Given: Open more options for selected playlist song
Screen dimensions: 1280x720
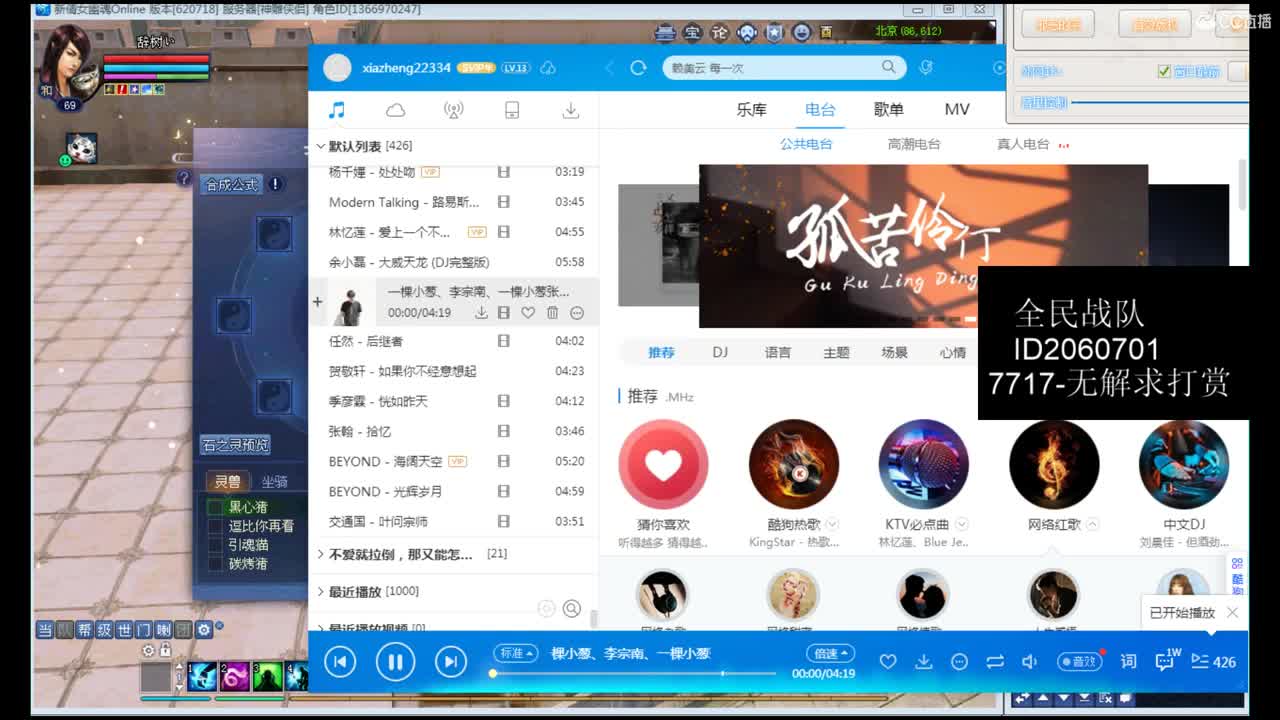Looking at the screenshot, I should click(x=577, y=313).
